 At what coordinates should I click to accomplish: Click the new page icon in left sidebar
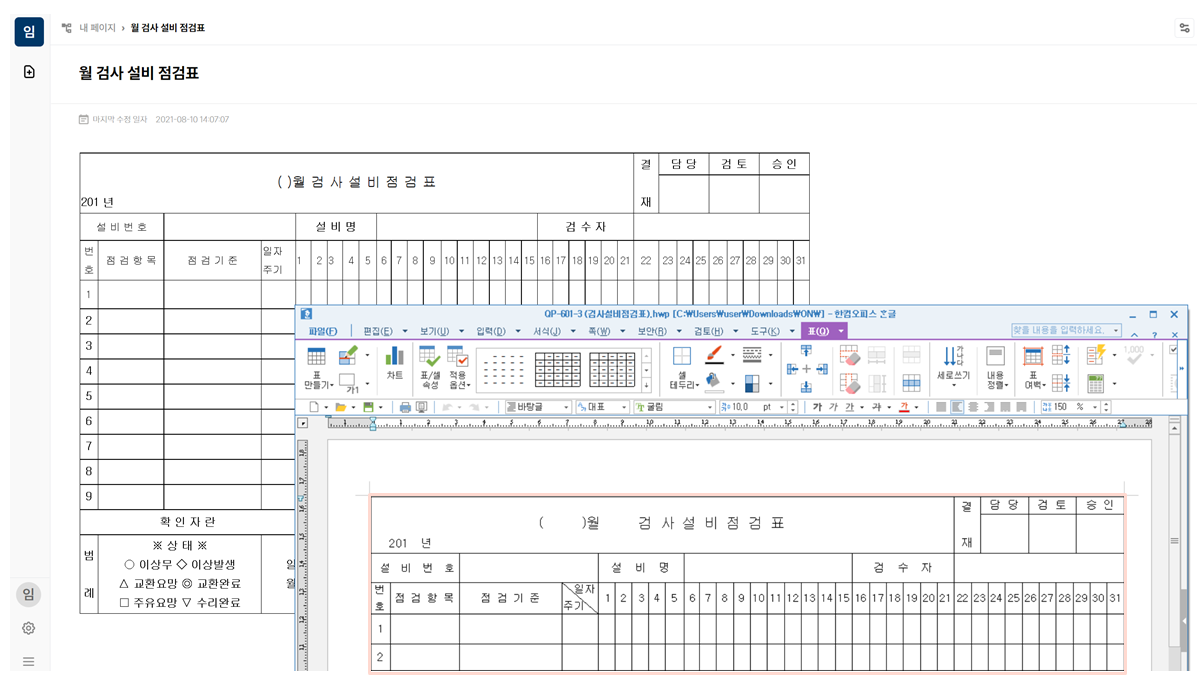[x=29, y=72]
